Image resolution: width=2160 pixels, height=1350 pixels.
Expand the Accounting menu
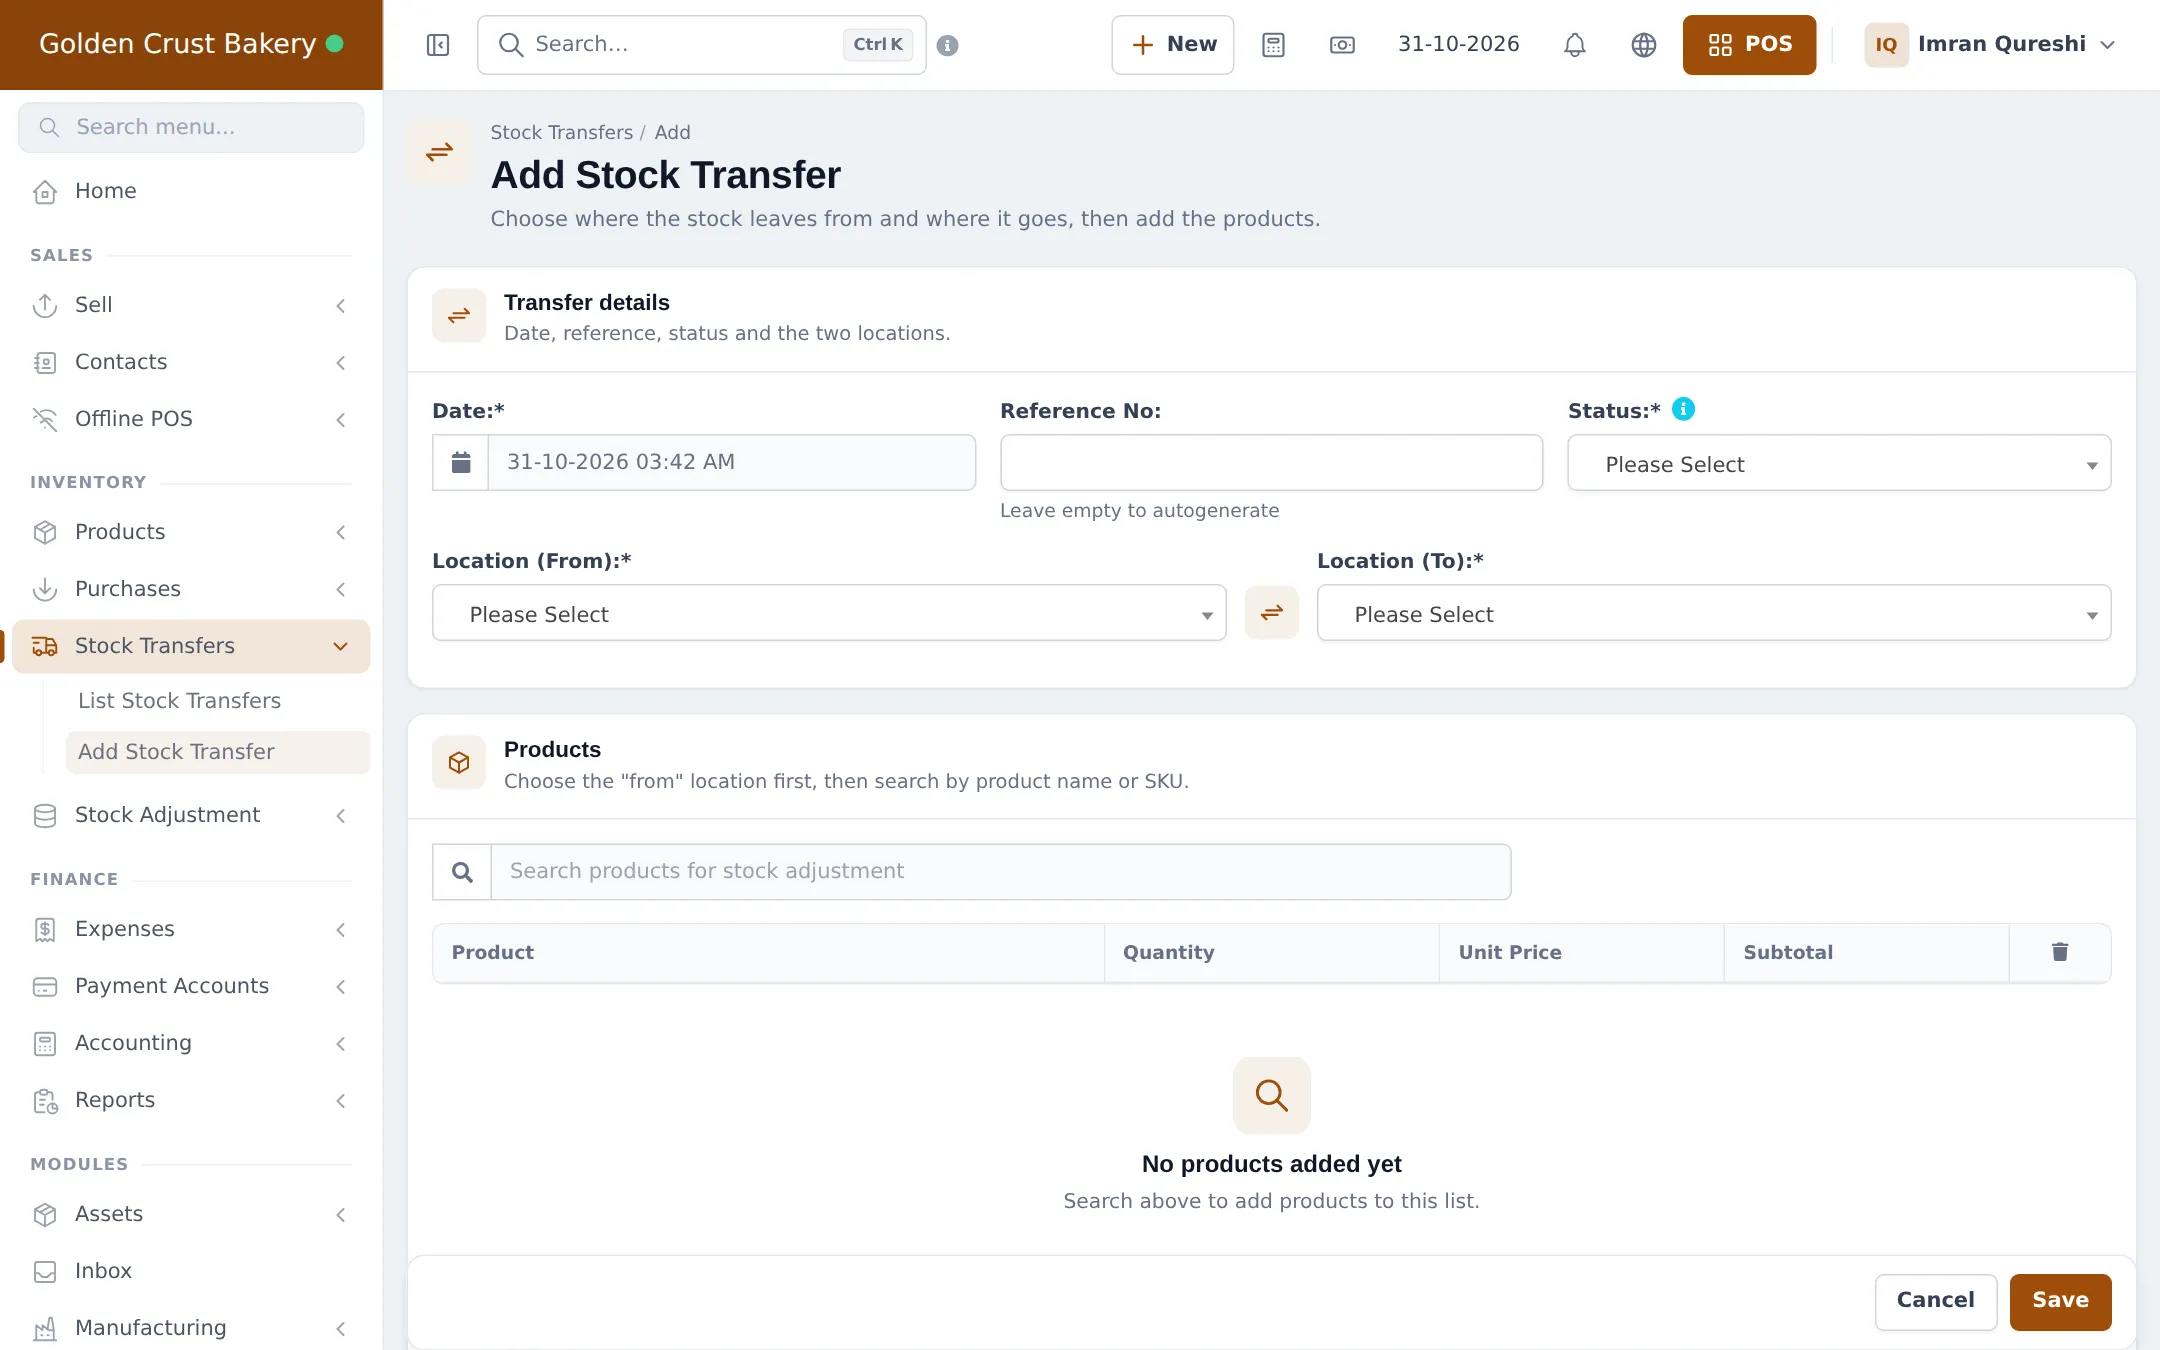click(191, 1043)
